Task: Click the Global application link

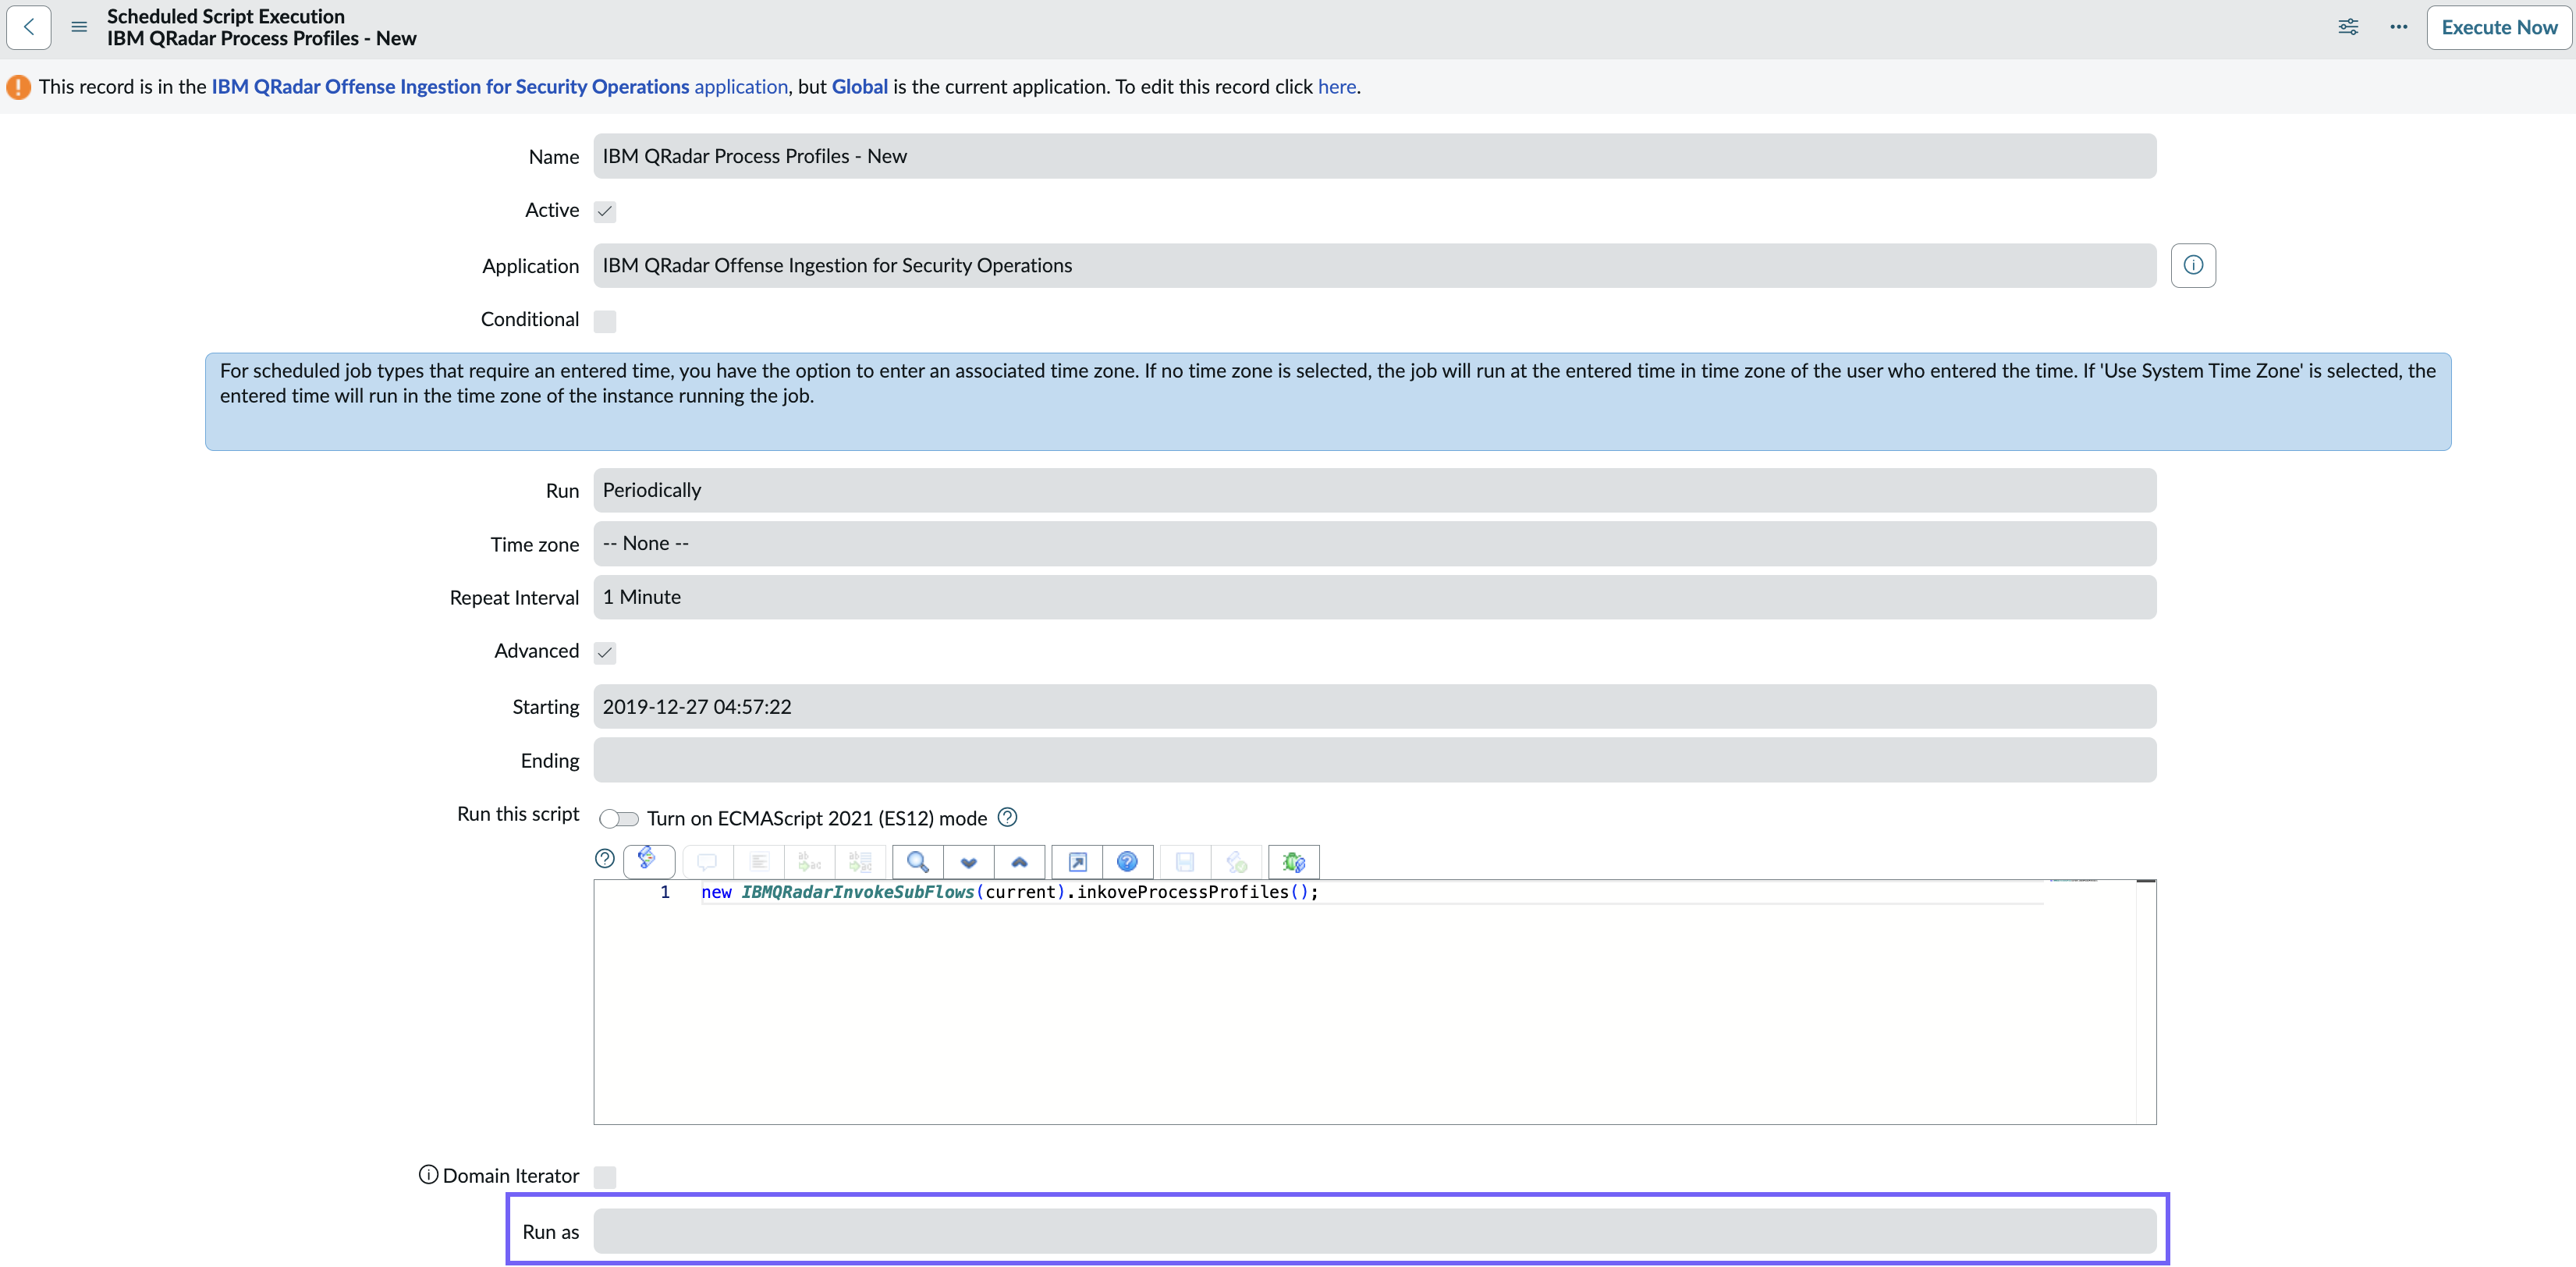Action: pos(859,86)
